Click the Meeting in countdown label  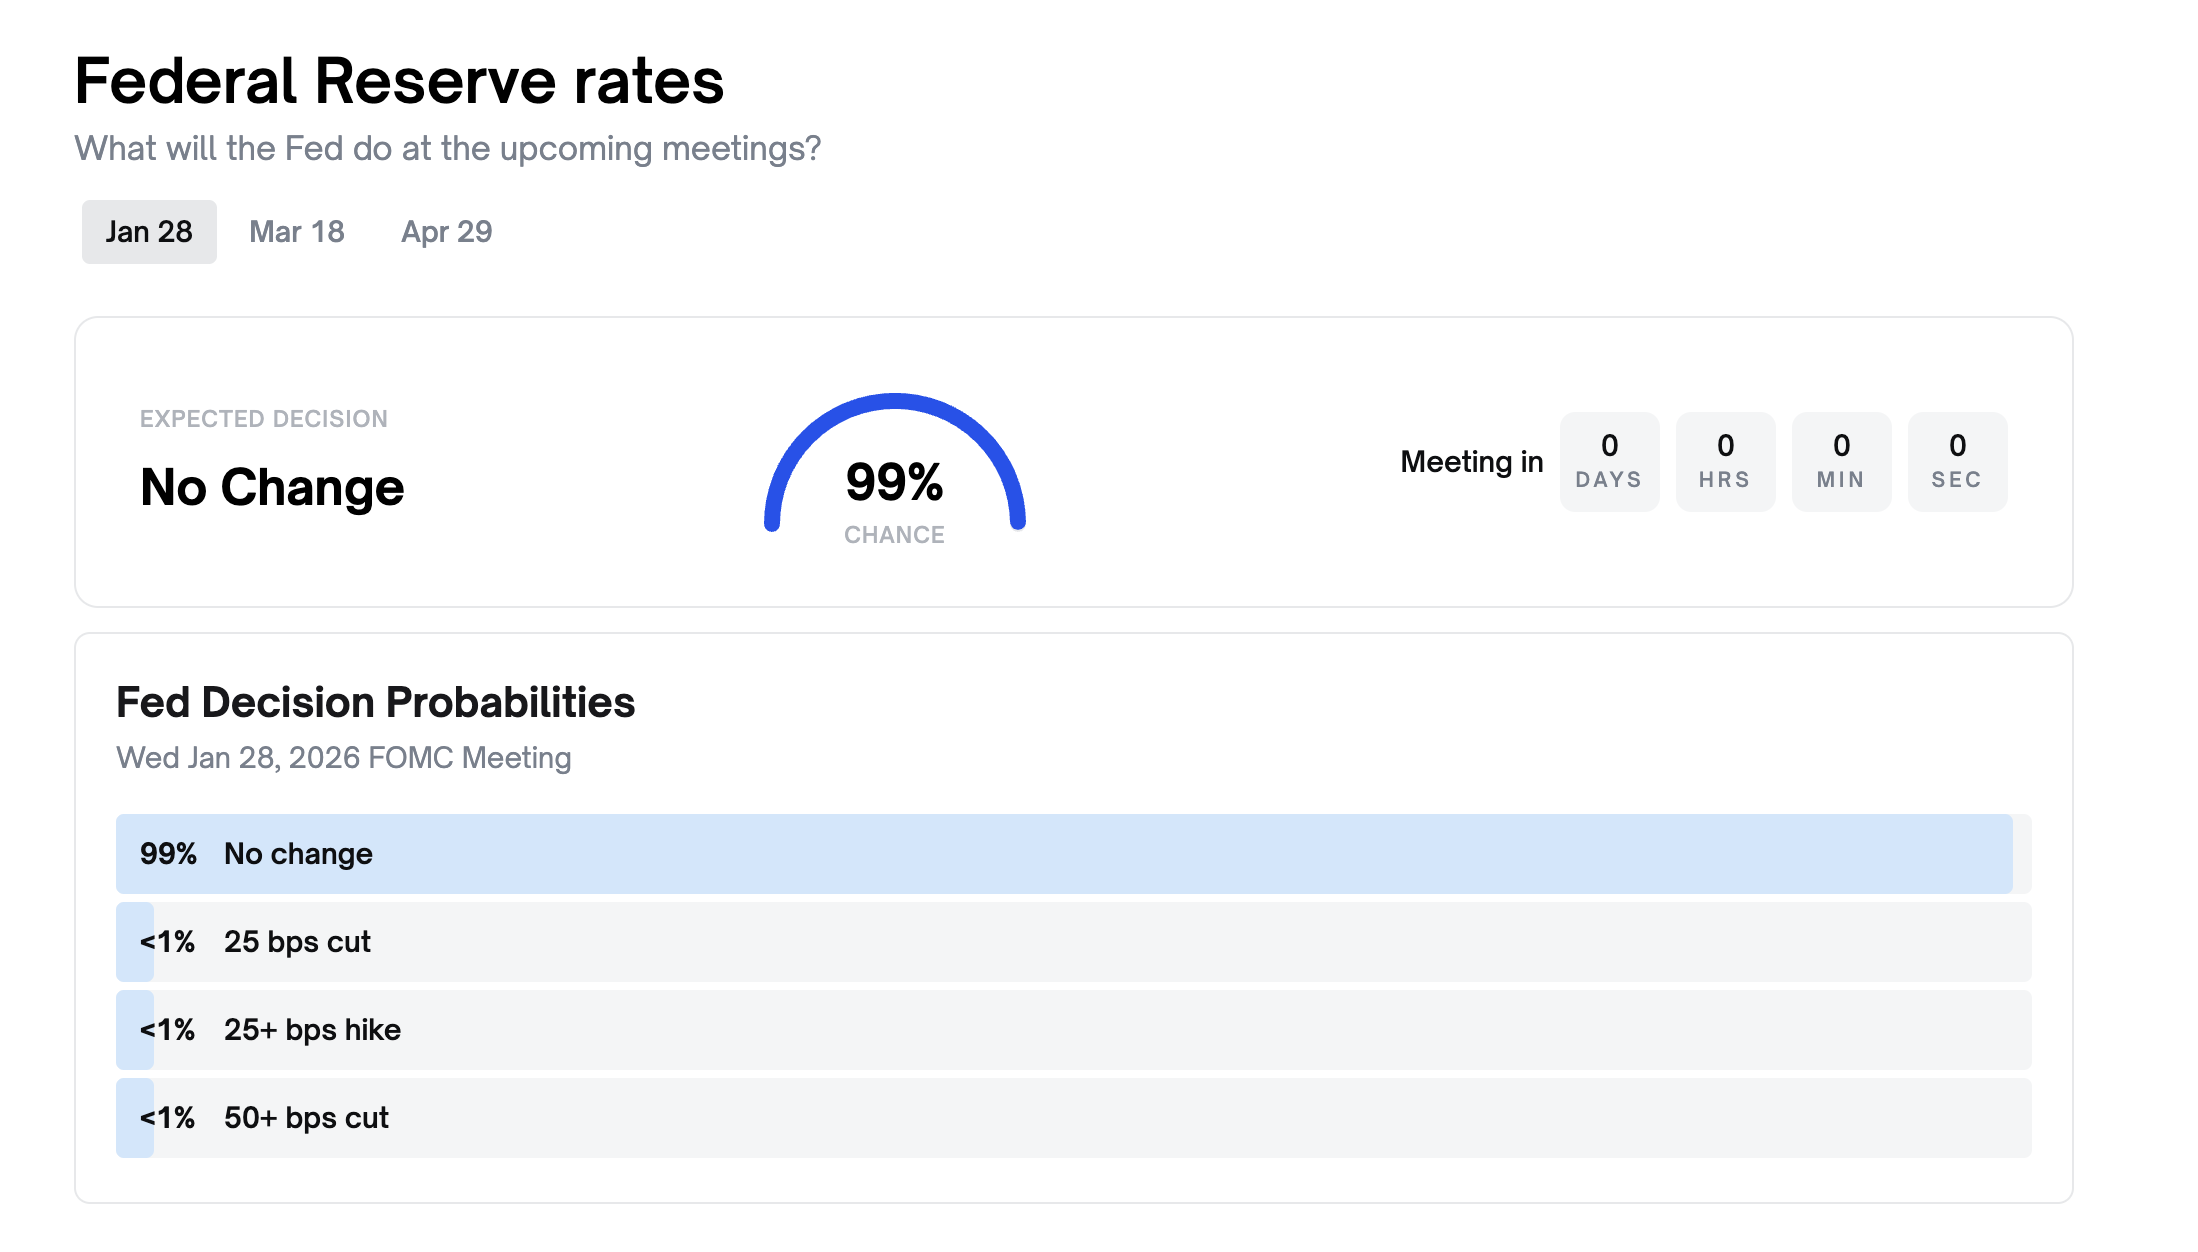pyautogui.click(x=1471, y=461)
